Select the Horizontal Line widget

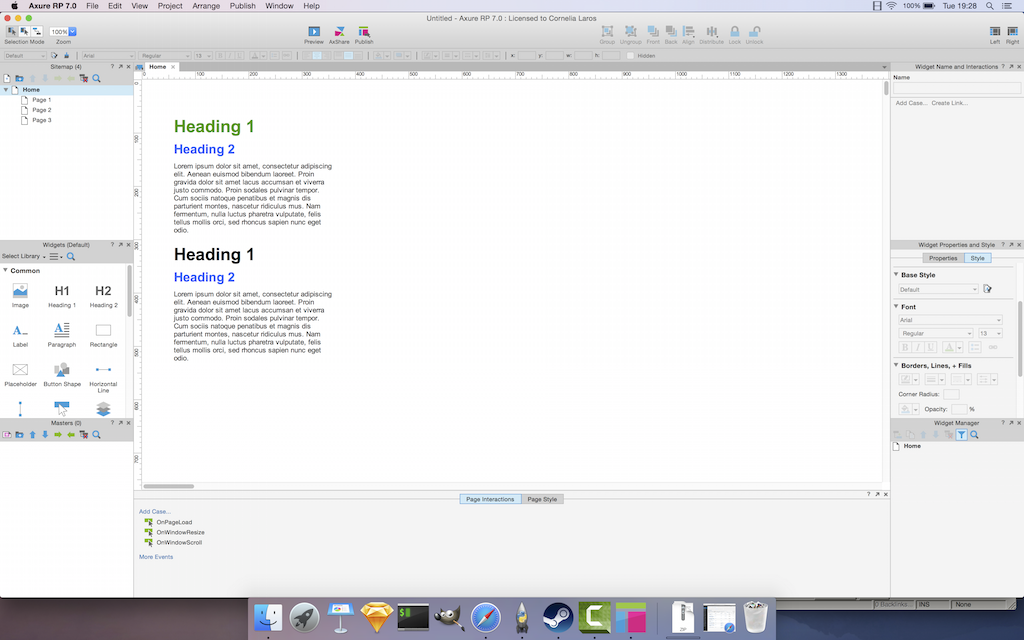pos(103,377)
